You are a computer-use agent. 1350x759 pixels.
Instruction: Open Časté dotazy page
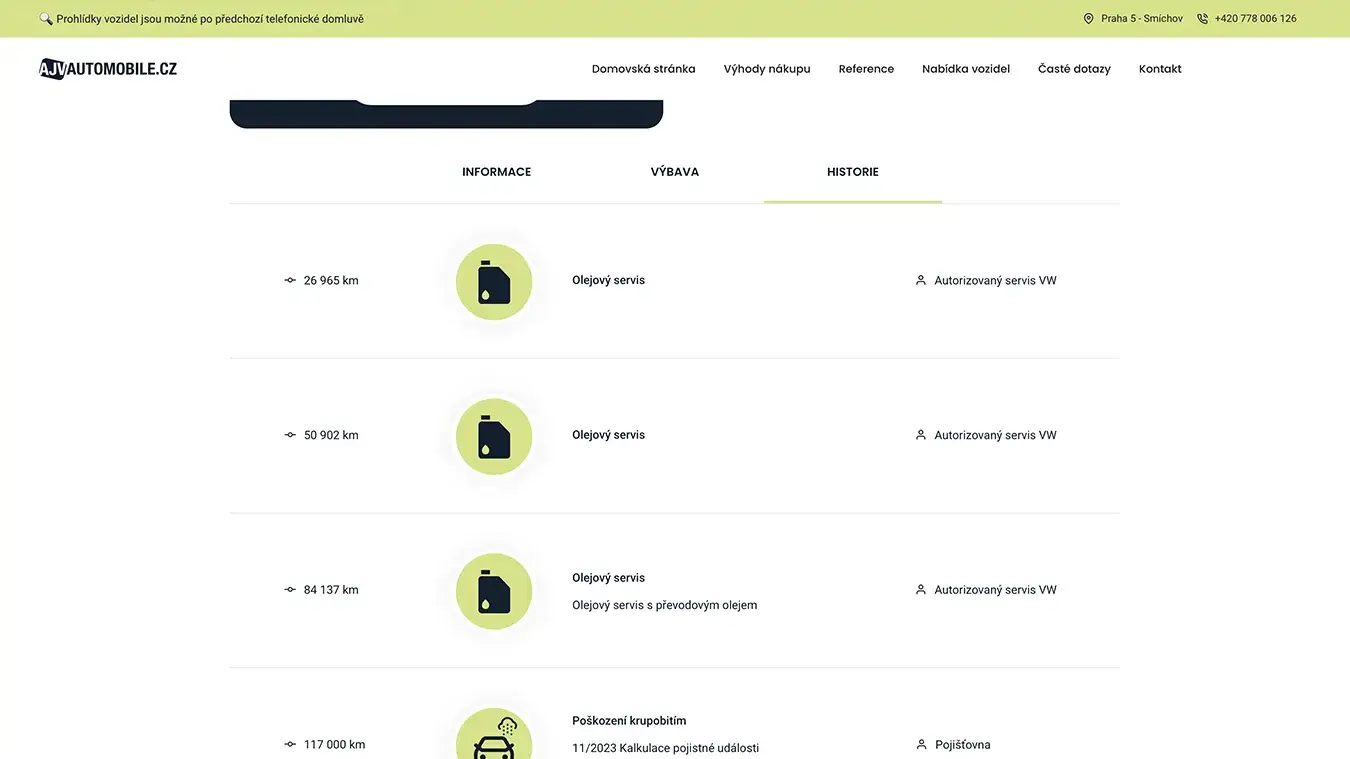[x=1074, y=69]
